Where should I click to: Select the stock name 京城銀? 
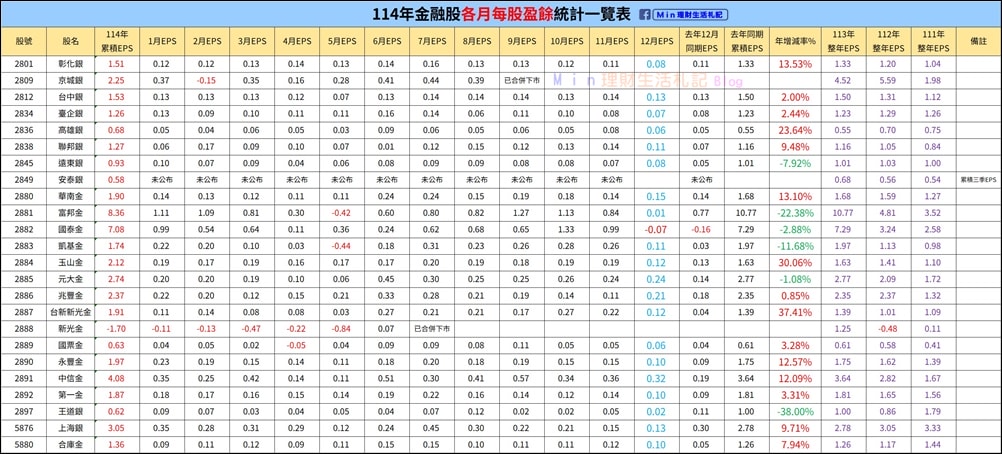point(71,81)
